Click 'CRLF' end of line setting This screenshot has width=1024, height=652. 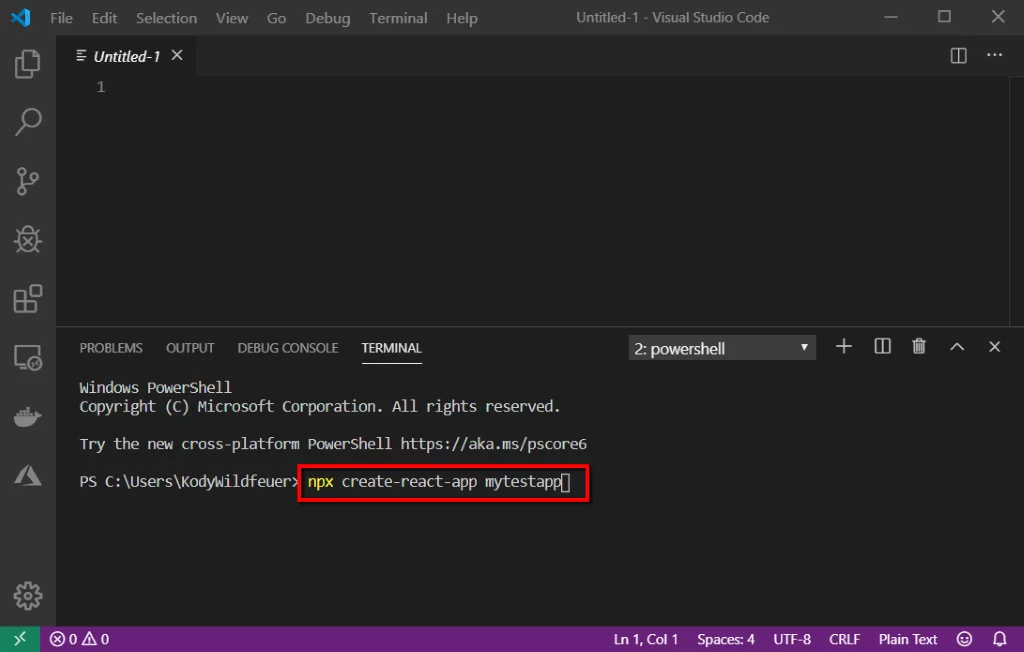click(x=844, y=639)
